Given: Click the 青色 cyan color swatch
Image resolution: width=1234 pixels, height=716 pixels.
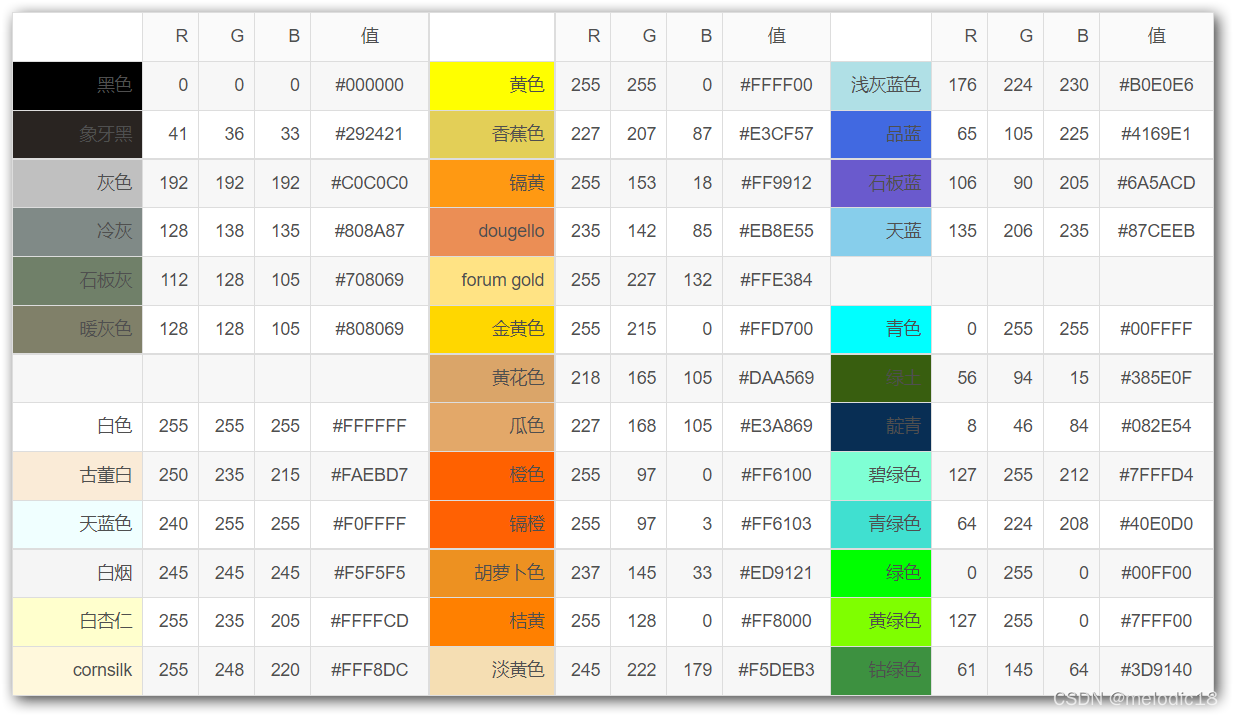Looking at the screenshot, I should pos(880,329).
